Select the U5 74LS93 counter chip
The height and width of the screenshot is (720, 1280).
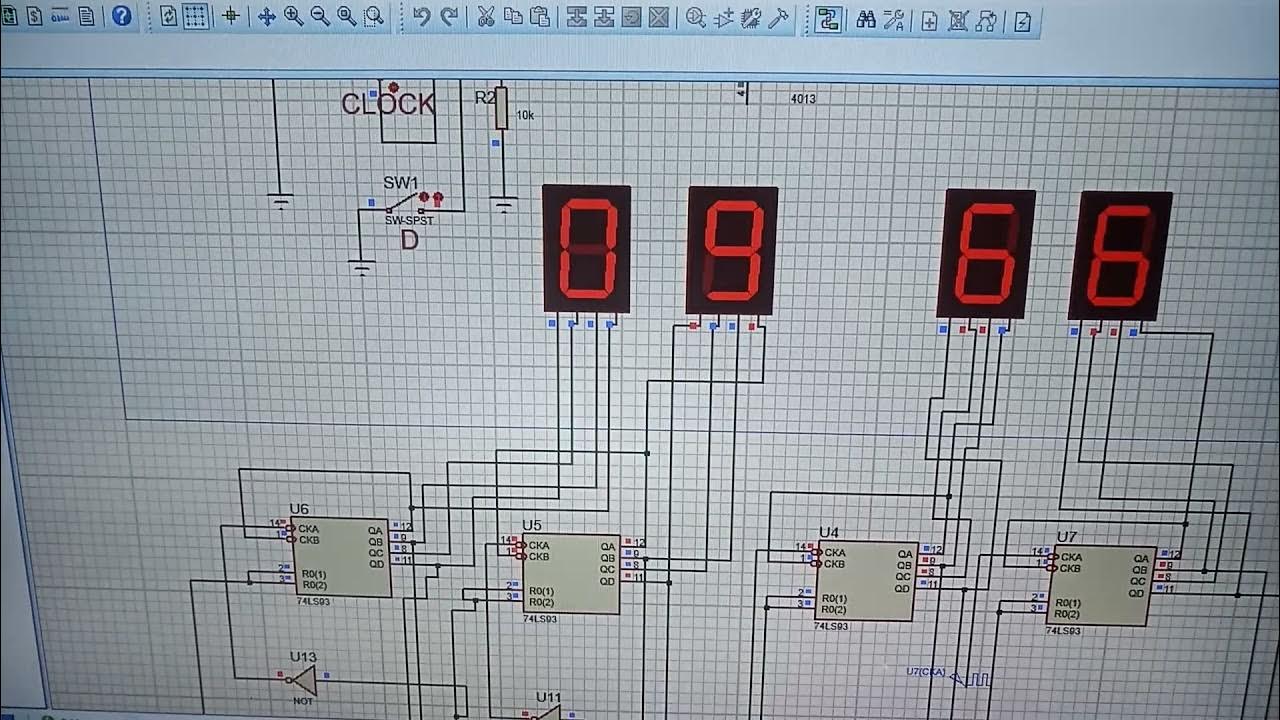click(x=570, y=573)
